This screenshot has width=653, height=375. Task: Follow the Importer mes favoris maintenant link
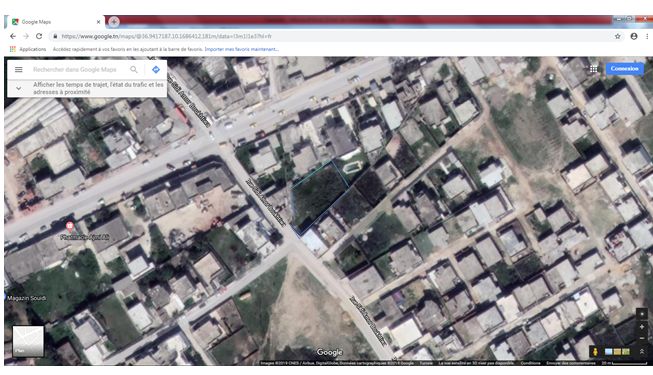[x=241, y=49]
